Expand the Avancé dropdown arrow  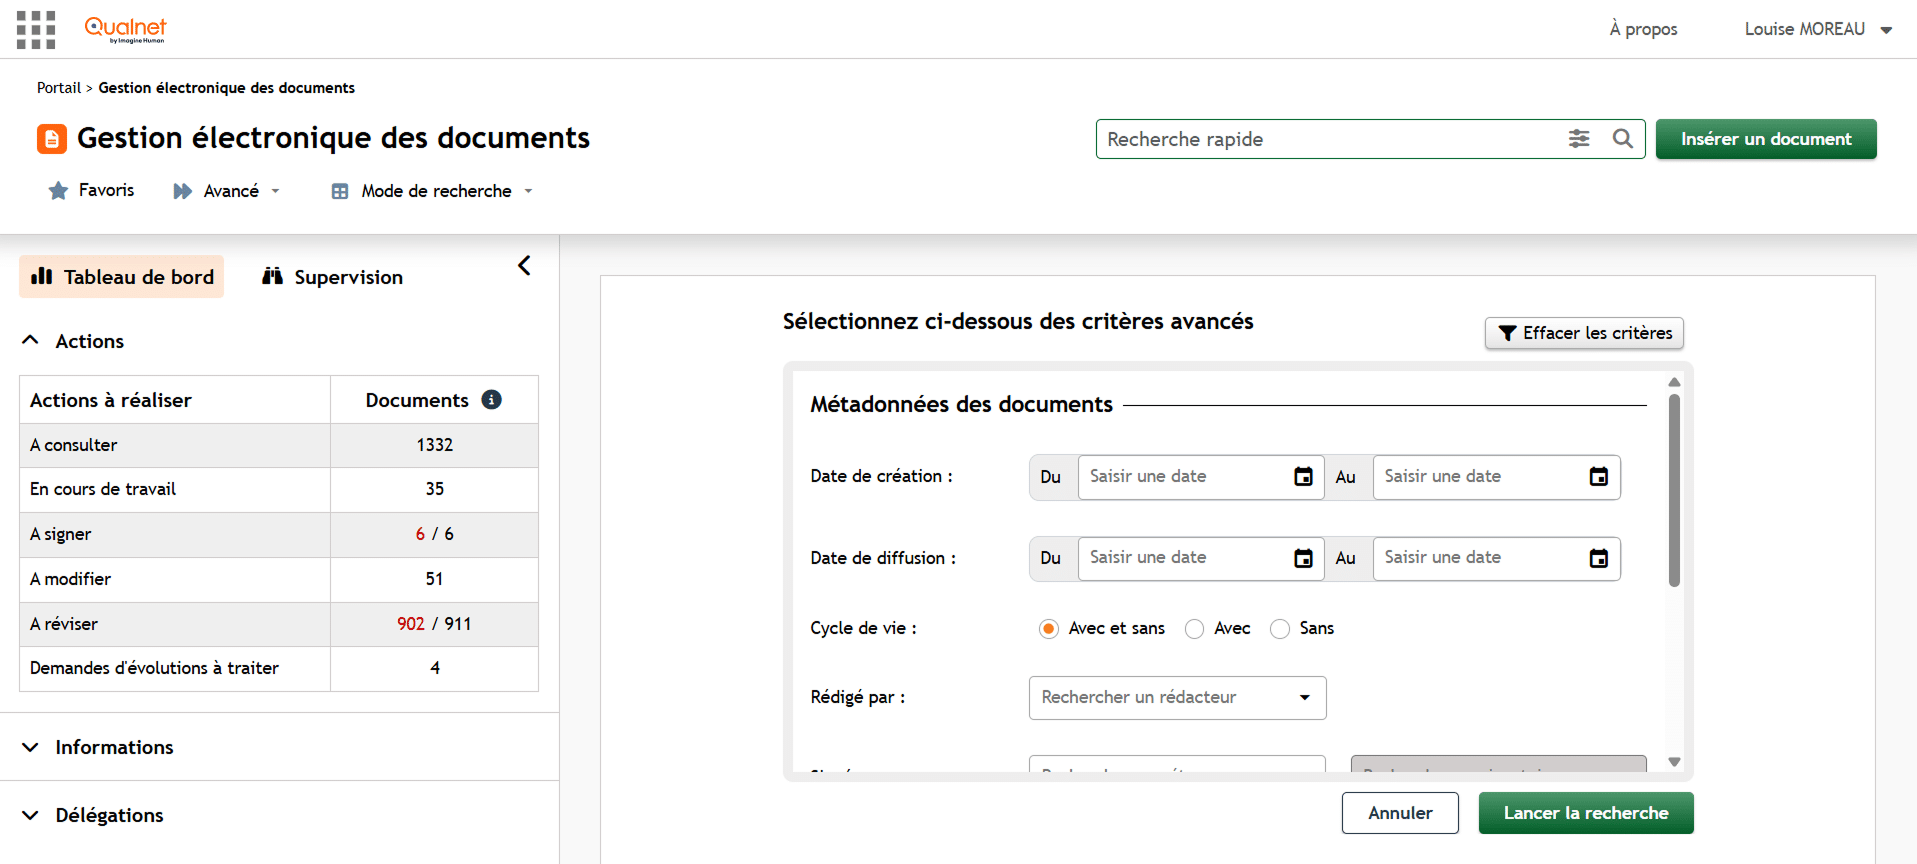coord(275,191)
